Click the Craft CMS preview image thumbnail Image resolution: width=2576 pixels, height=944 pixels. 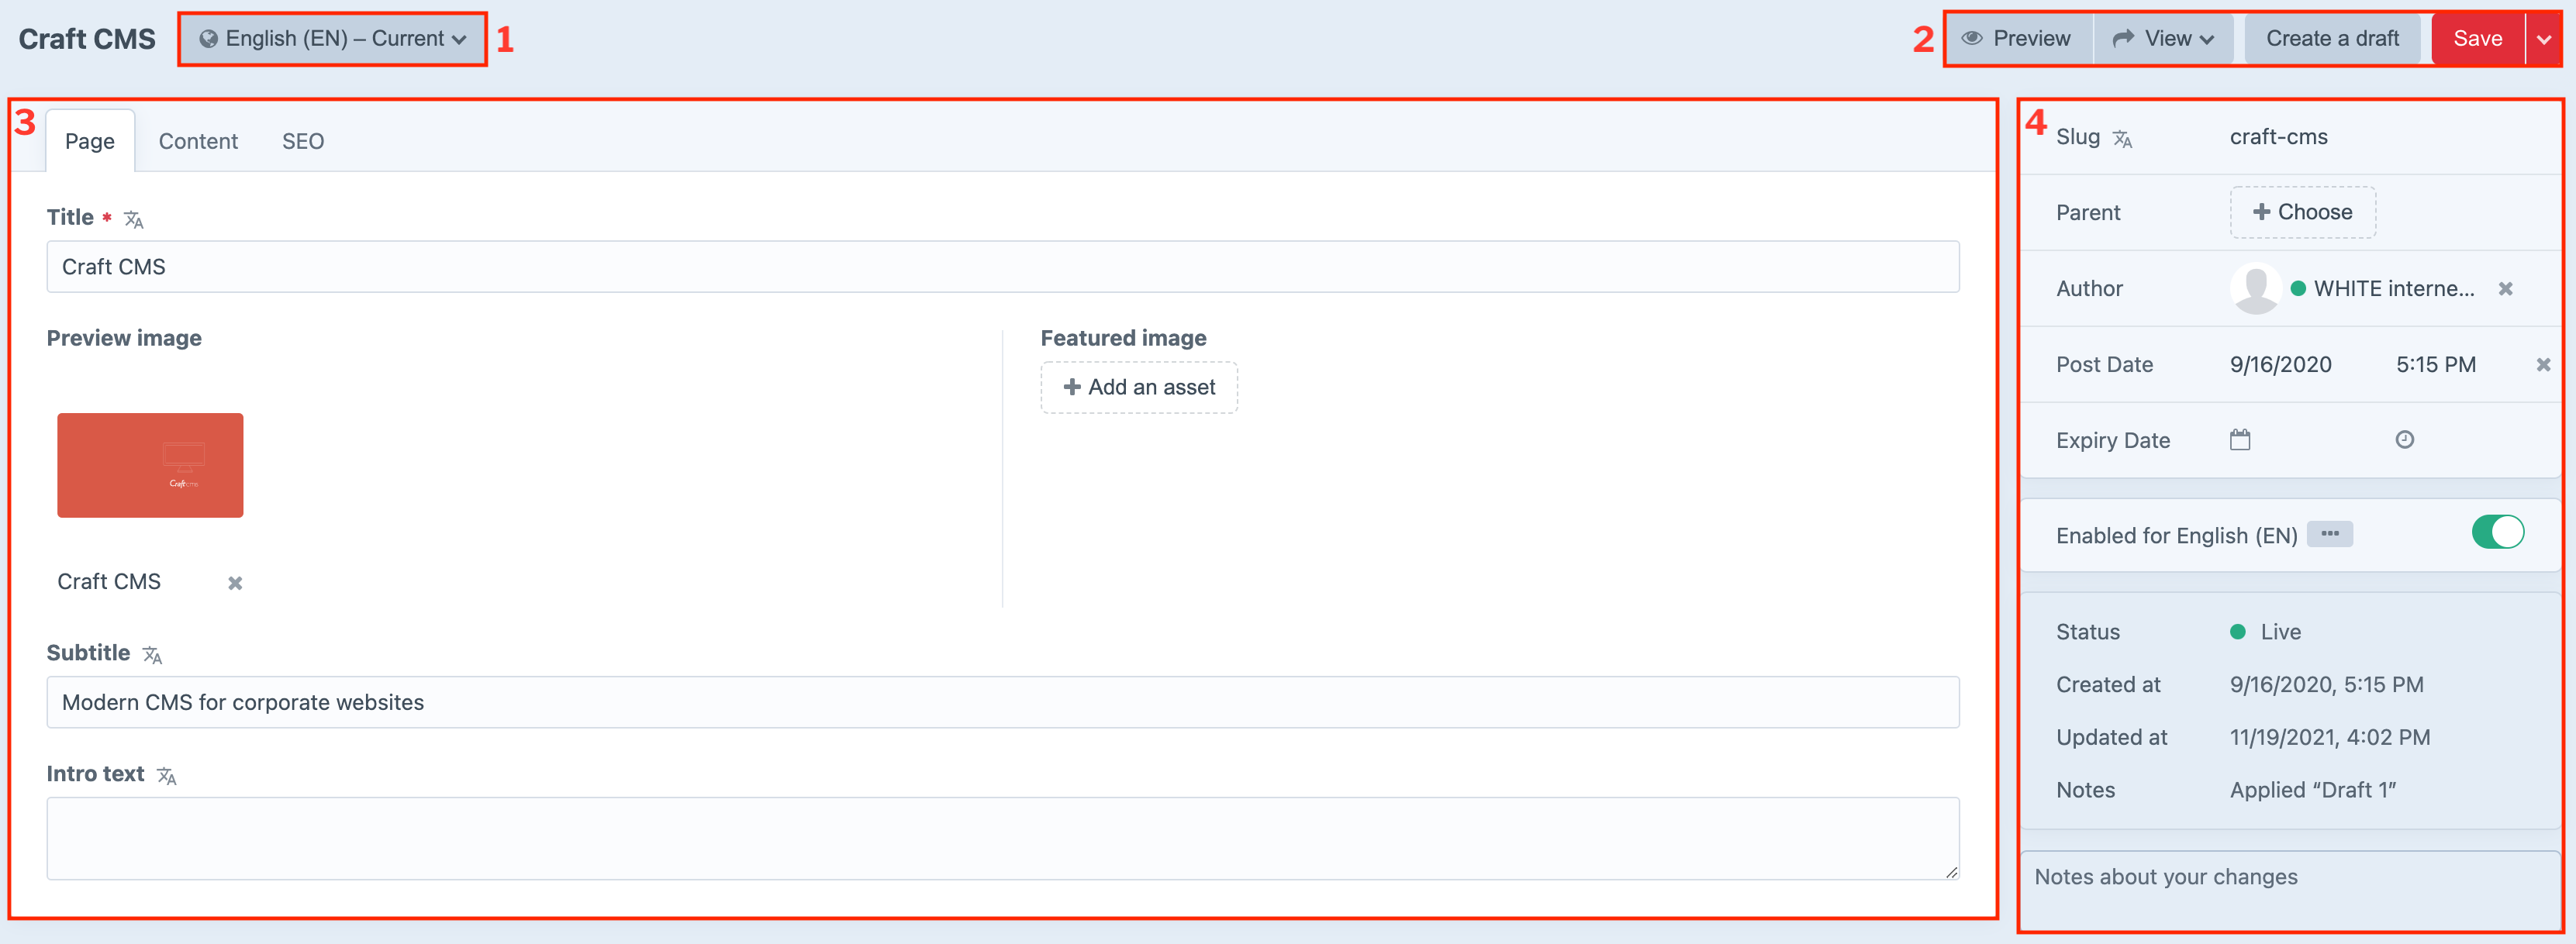(x=150, y=465)
